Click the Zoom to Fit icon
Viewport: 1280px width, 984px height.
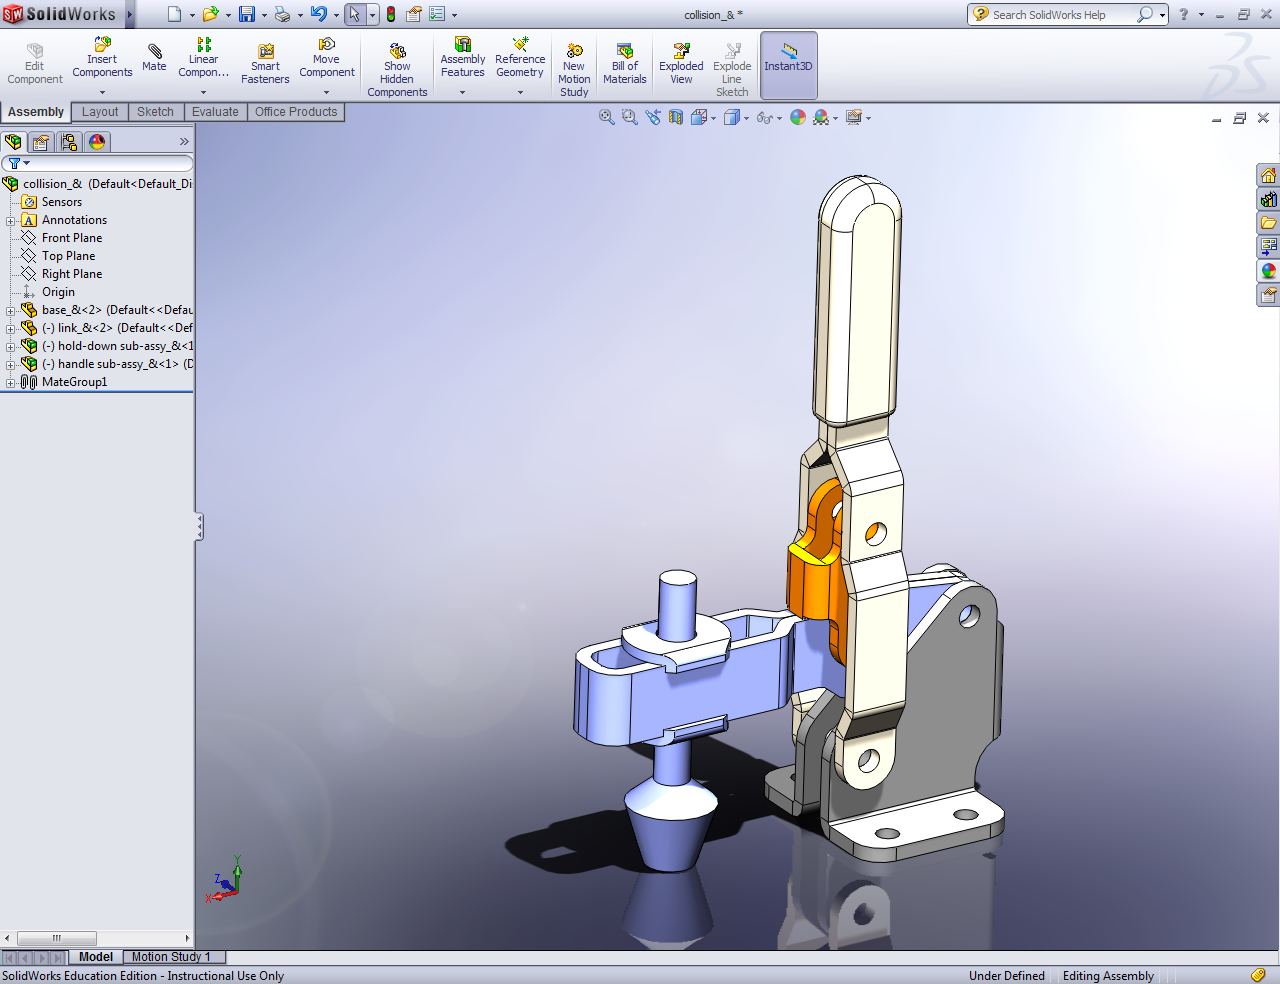(606, 117)
